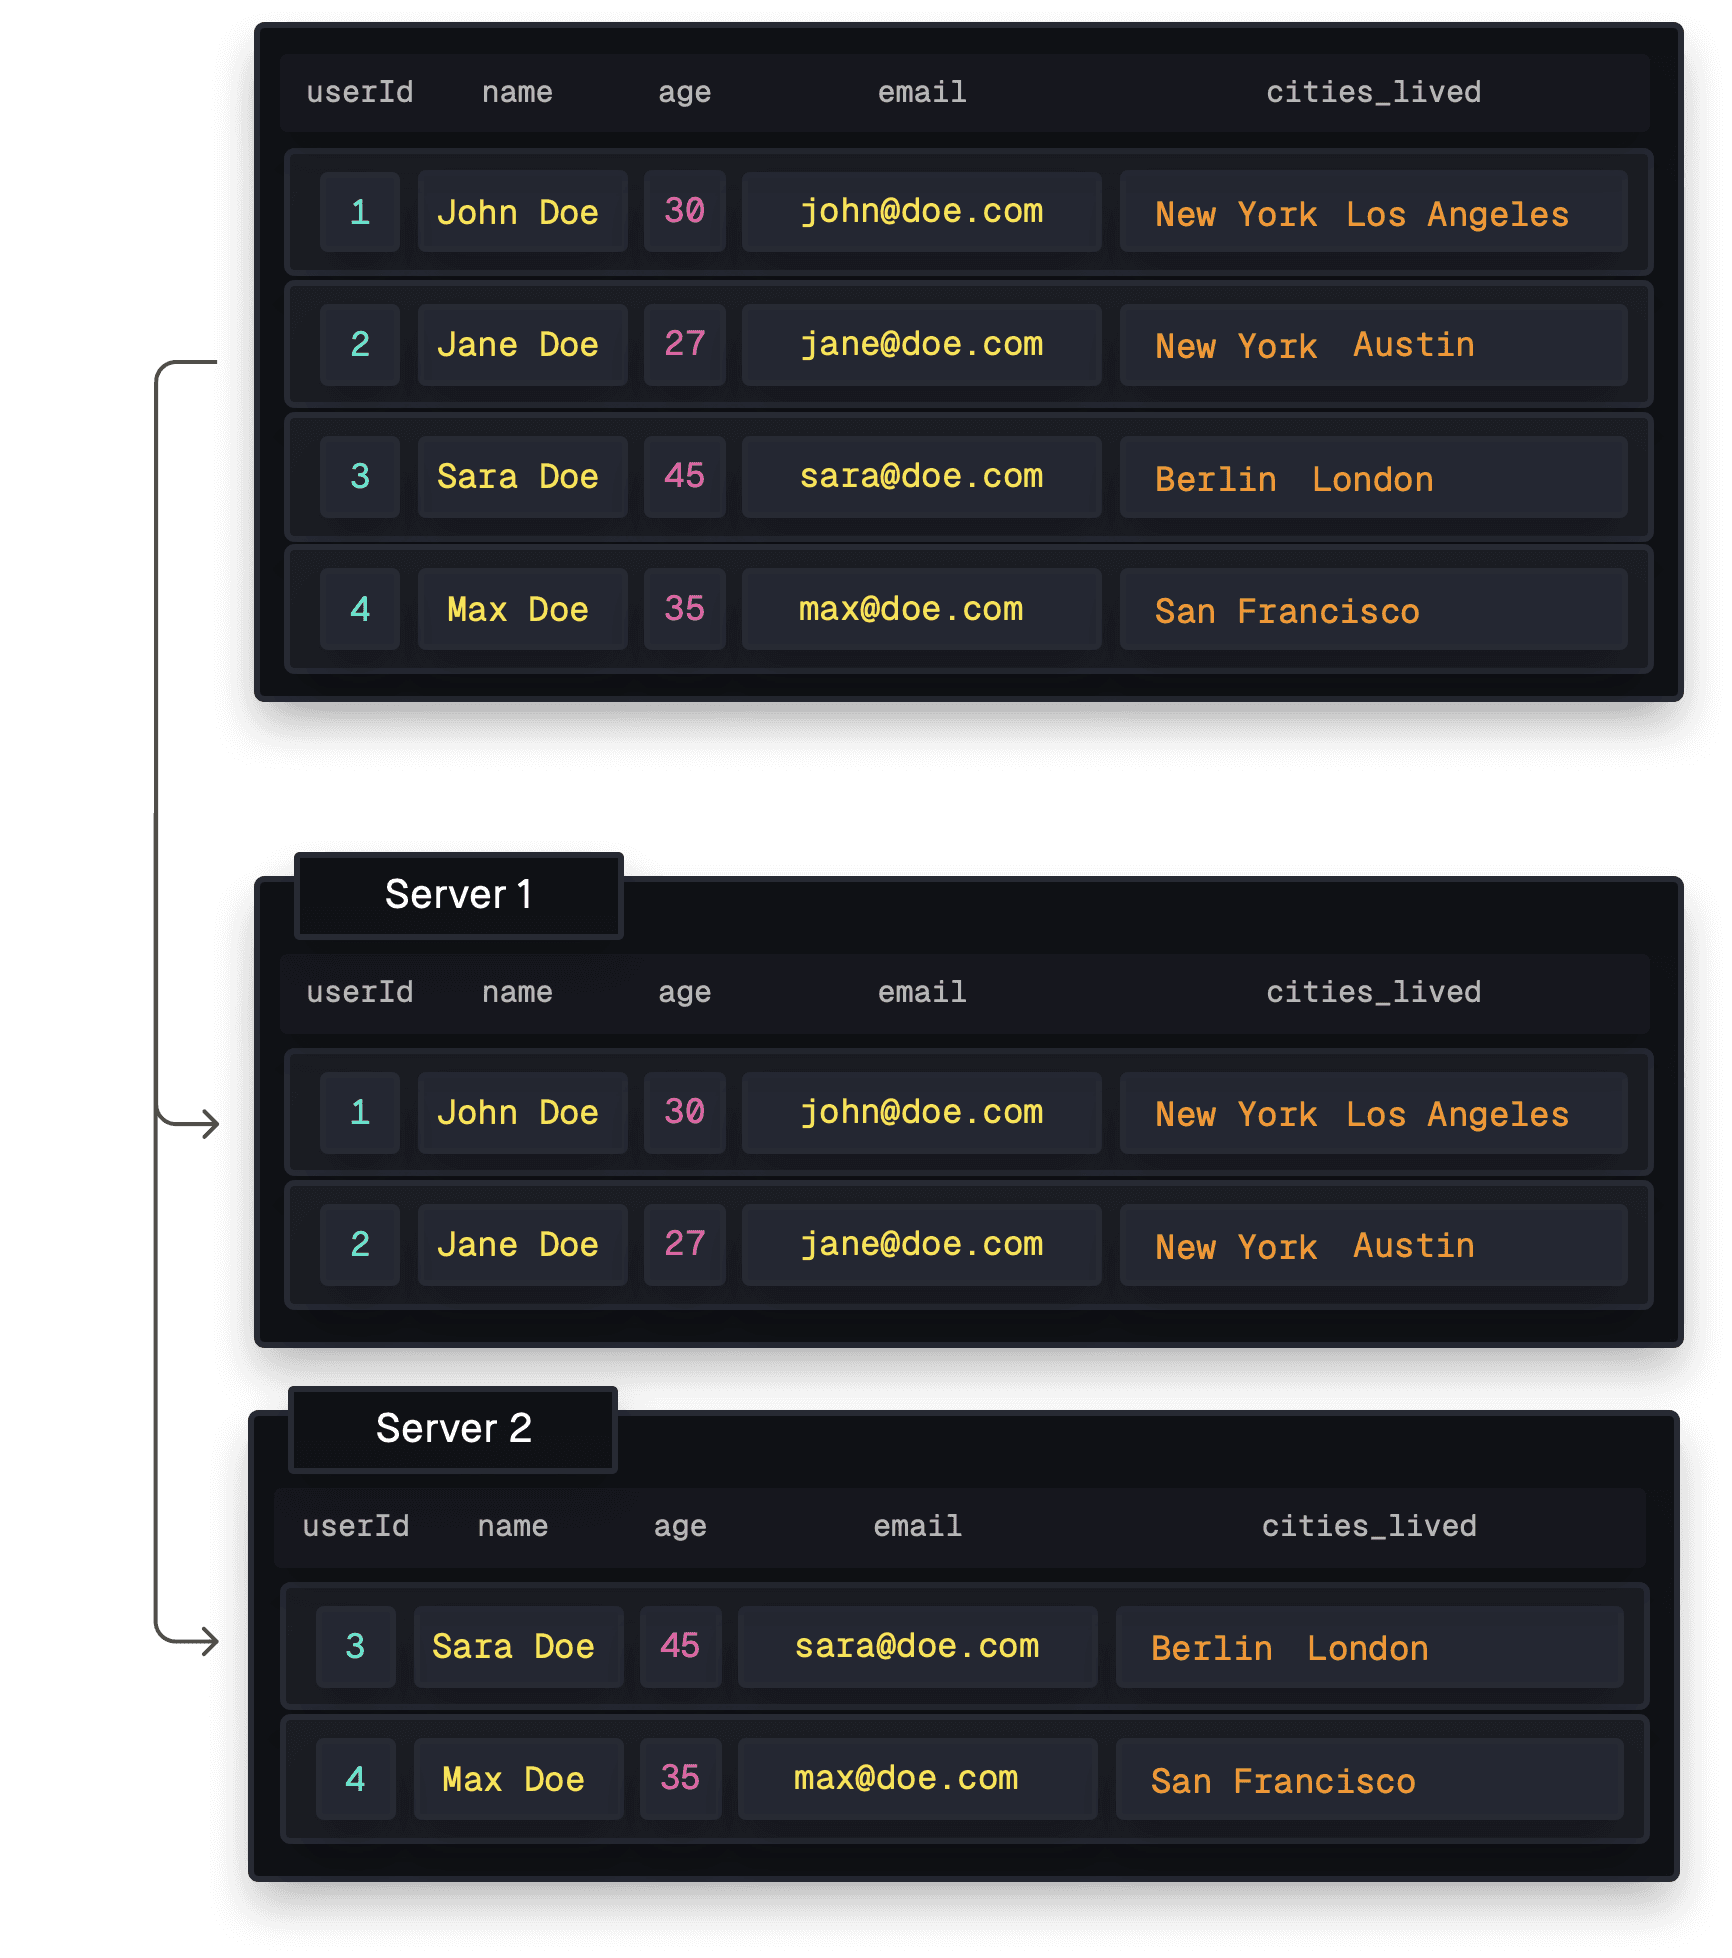1732x1958 pixels.
Task: Select Berlin London cities cell in top table
Action: click(1374, 478)
